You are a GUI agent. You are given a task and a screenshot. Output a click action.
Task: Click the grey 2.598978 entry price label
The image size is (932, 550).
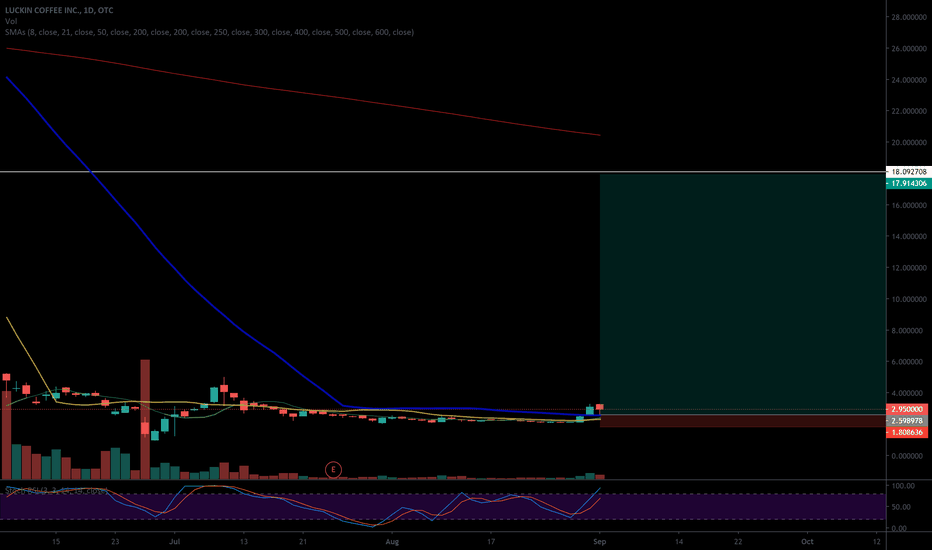tap(907, 420)
